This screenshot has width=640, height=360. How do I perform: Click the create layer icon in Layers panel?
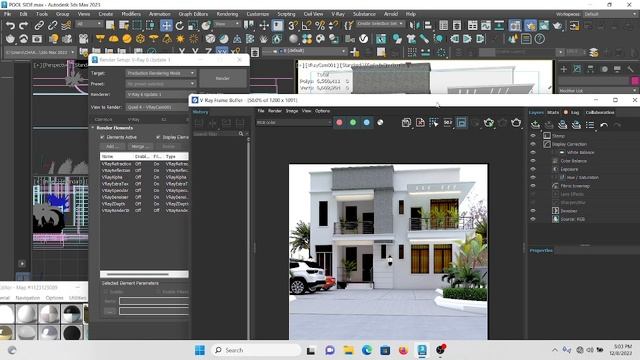[535, 125]
